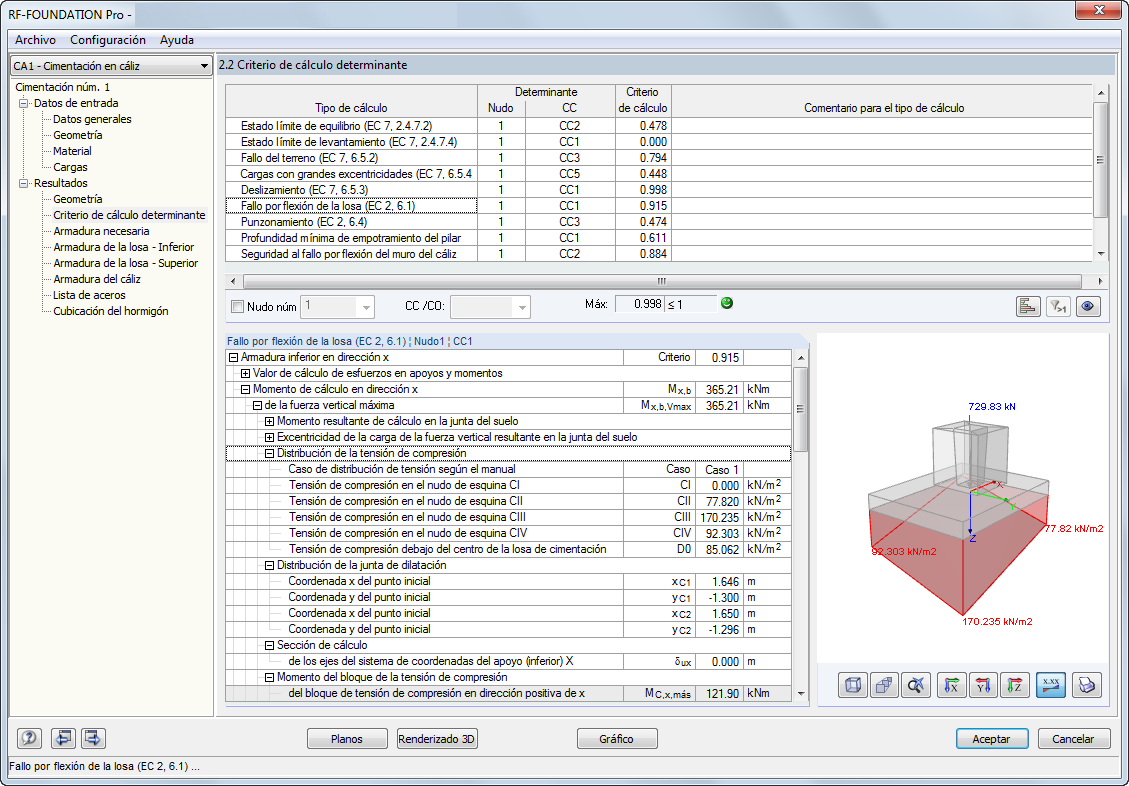The height and width of the screenshot is (786, 1129).
Task: Open the Archivo menu
Action: 35,40
